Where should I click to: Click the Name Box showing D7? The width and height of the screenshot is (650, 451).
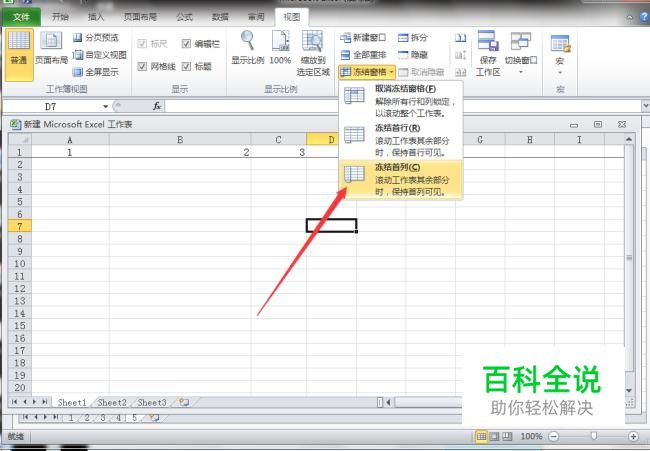point(51,107)
